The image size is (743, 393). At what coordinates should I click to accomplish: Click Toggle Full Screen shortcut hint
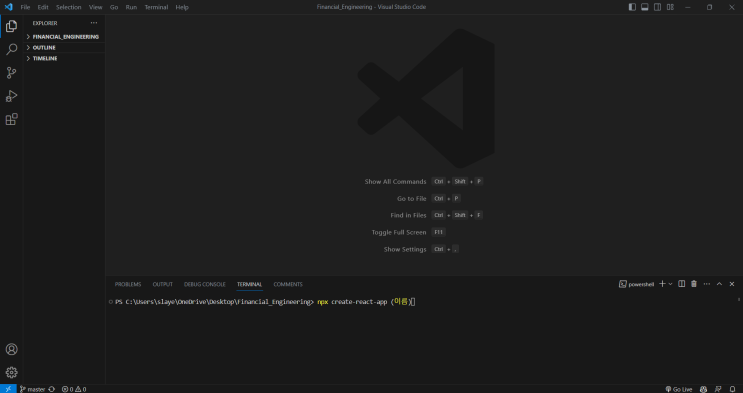click(x=408, y=232)
